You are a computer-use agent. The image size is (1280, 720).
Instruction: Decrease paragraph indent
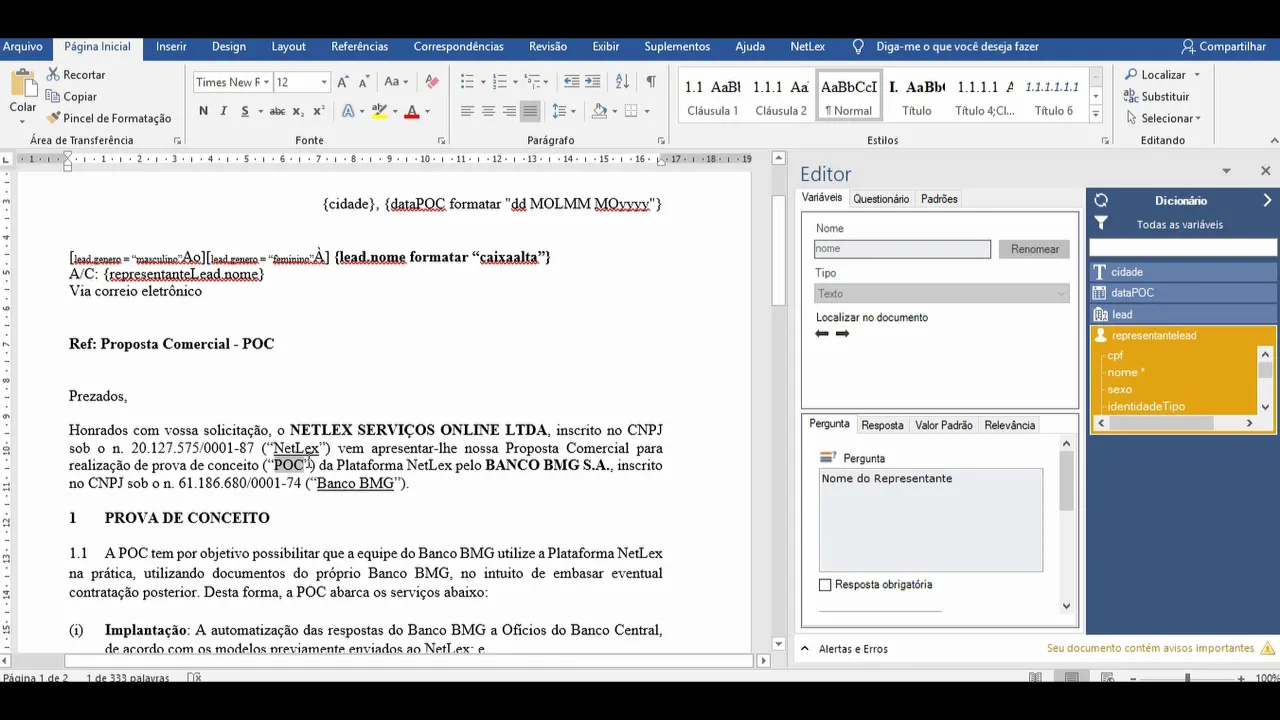(572, 82)
